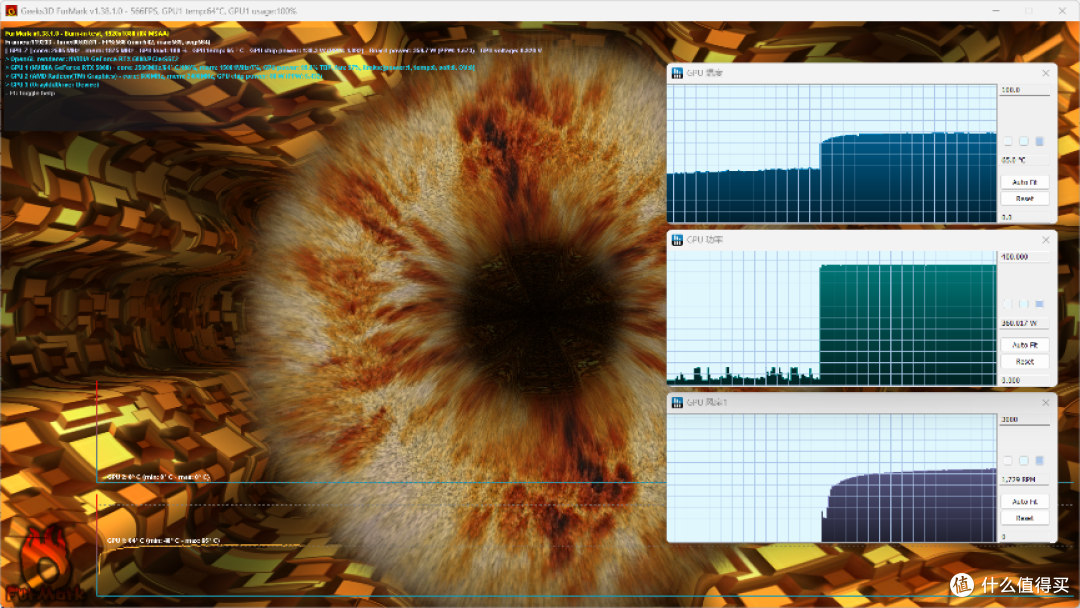Edit the 3000 maximum field in fan graph
The width and height of the screenshot is (1080, 608).
(1025, 419)
